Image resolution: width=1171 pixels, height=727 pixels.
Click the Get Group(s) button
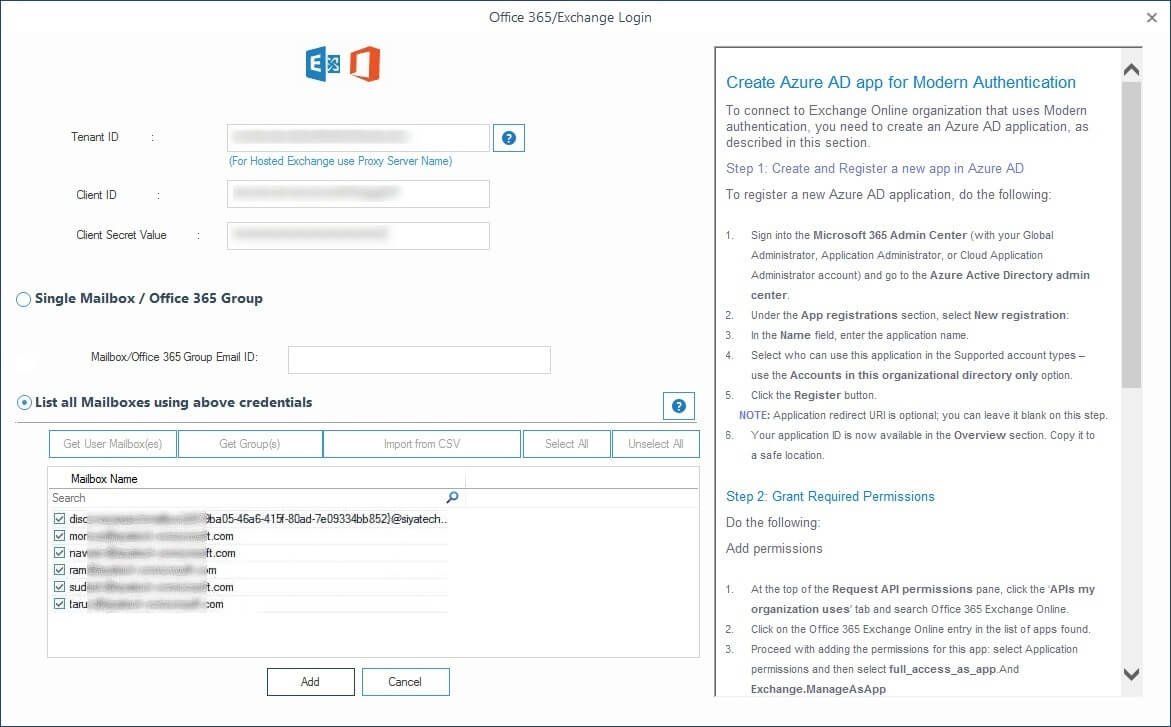[x=250, y=444]
